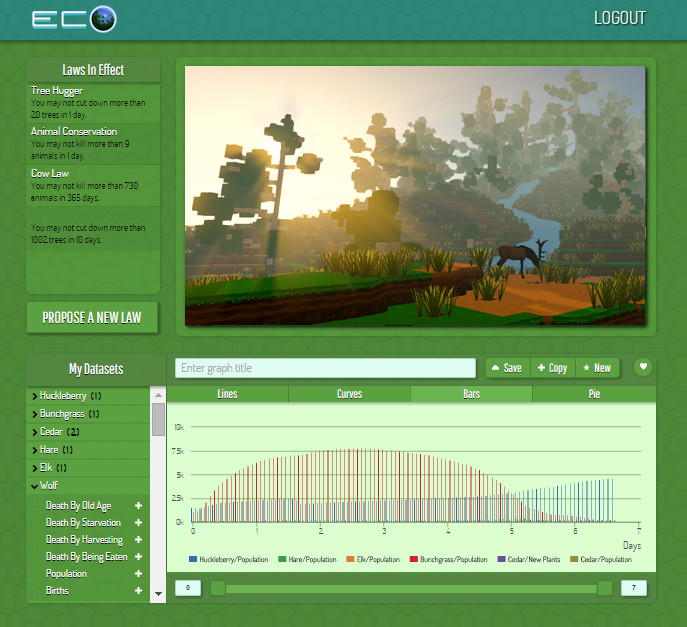Switch to the Pie graph tab
The height and width of the screenshot is (627, 687).
point(594,394)
